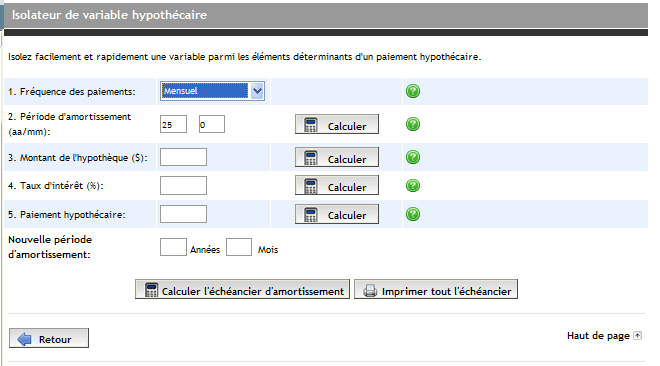Focus the amortization years field showing 25
Screen dimensions: 660x366
(x=173, y=125)
